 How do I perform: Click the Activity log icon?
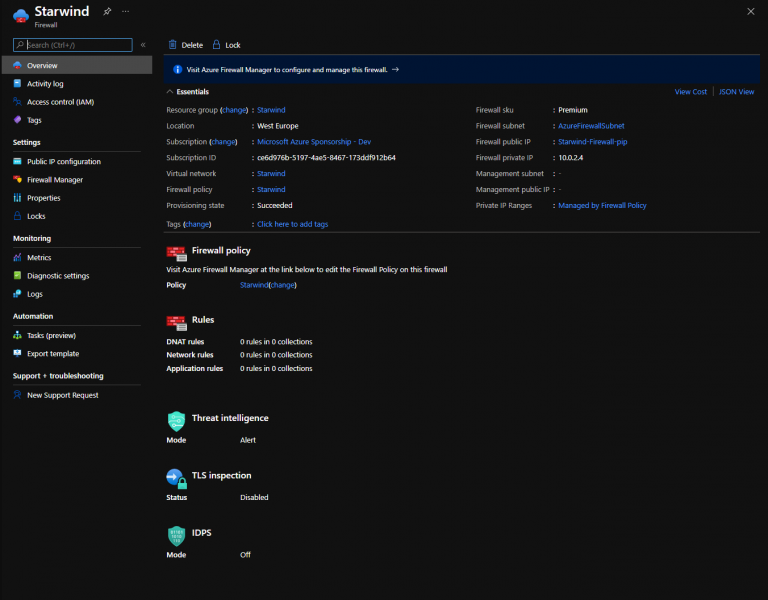pos(18,83)
